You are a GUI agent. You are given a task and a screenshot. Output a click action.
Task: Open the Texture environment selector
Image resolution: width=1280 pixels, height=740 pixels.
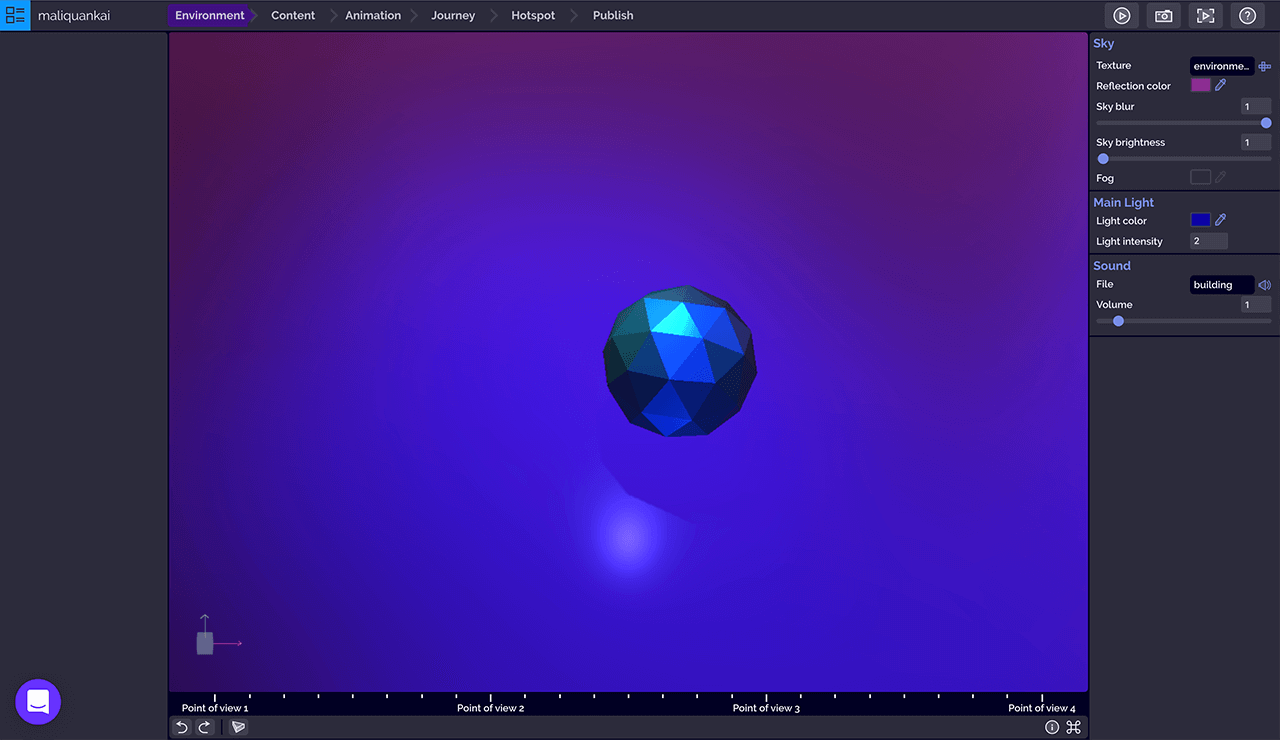click(1221, 66)
